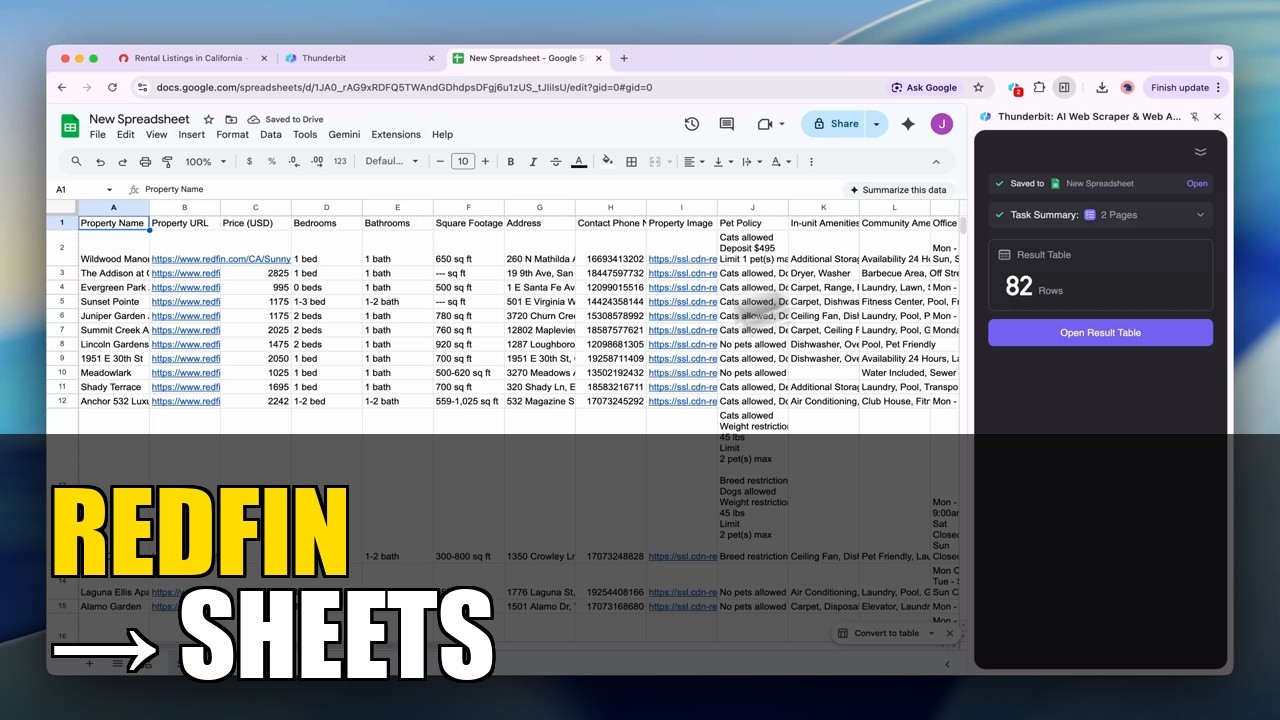Viewport: 1280px width, 720px height.
Task: Toggle strikethrough formatting
Action: 555,161
